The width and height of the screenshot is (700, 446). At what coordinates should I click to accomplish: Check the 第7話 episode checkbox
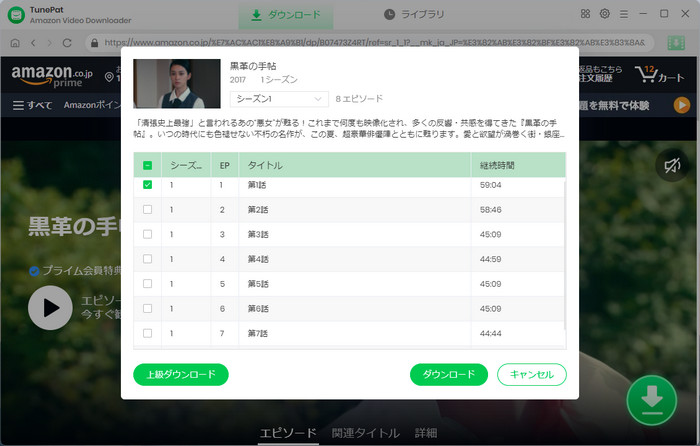tap(147, 333)
